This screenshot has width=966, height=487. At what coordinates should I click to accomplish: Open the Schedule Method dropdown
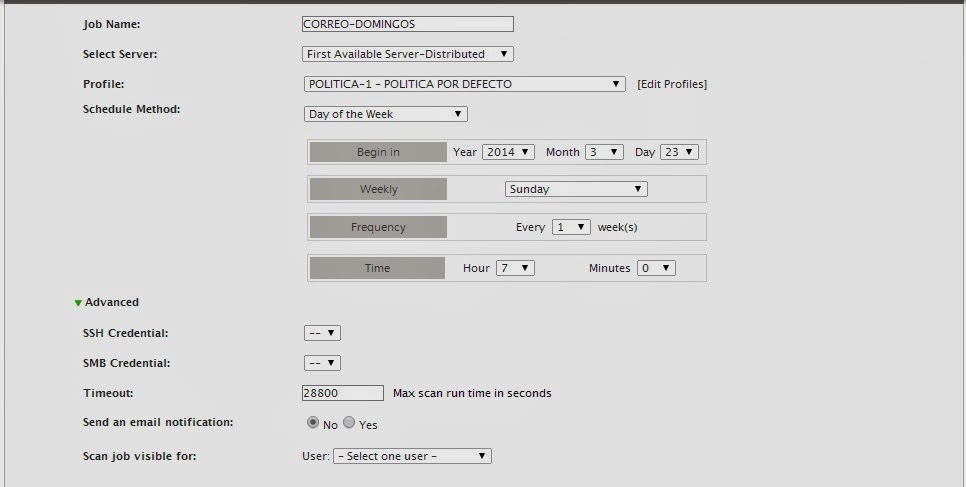pos(385,114)
